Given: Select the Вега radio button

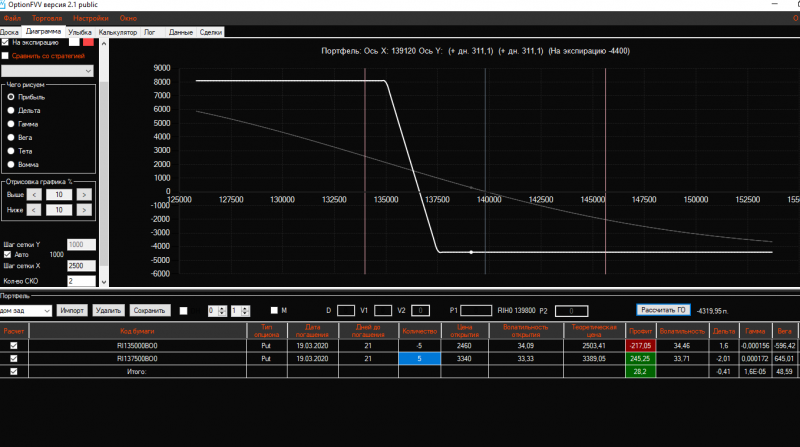Looking at the screenshot, I should pyautogui.click(x=11, y=137).
